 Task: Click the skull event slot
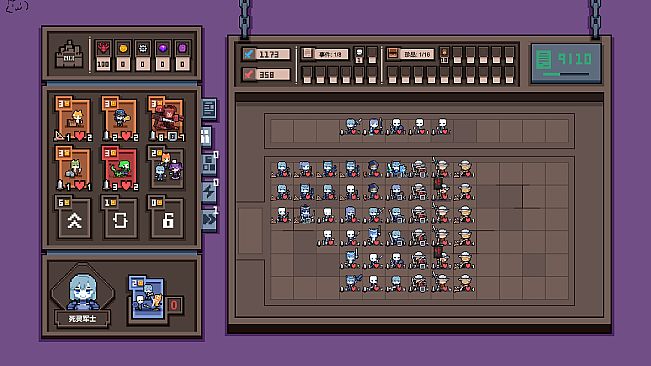359,55
